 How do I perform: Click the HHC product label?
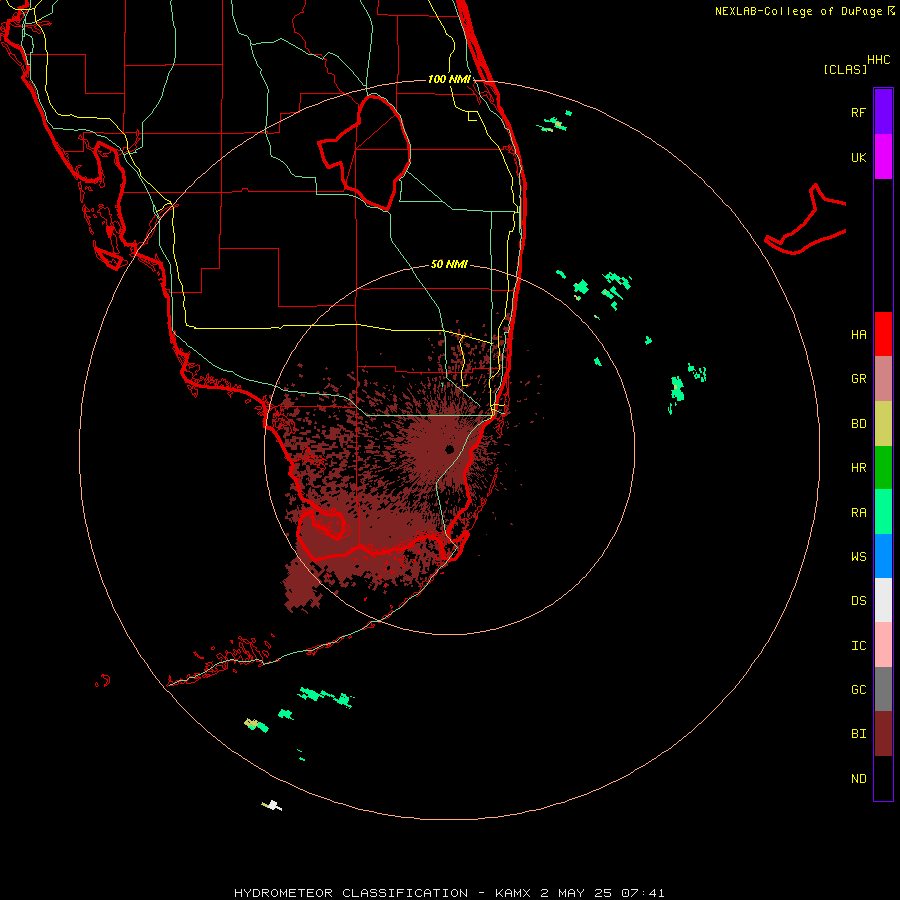tap(878, 60)
